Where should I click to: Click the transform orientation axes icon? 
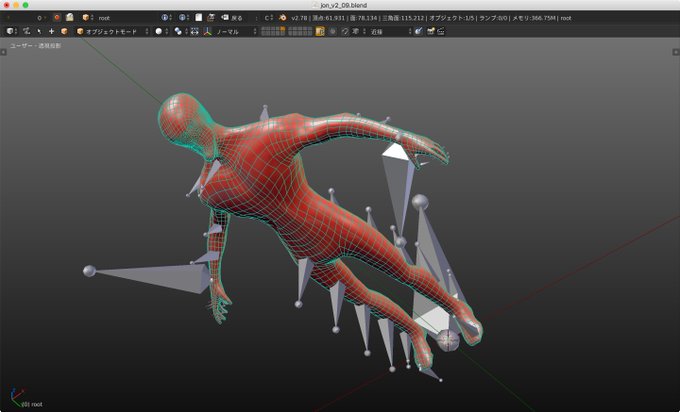(x=208, y=31)
